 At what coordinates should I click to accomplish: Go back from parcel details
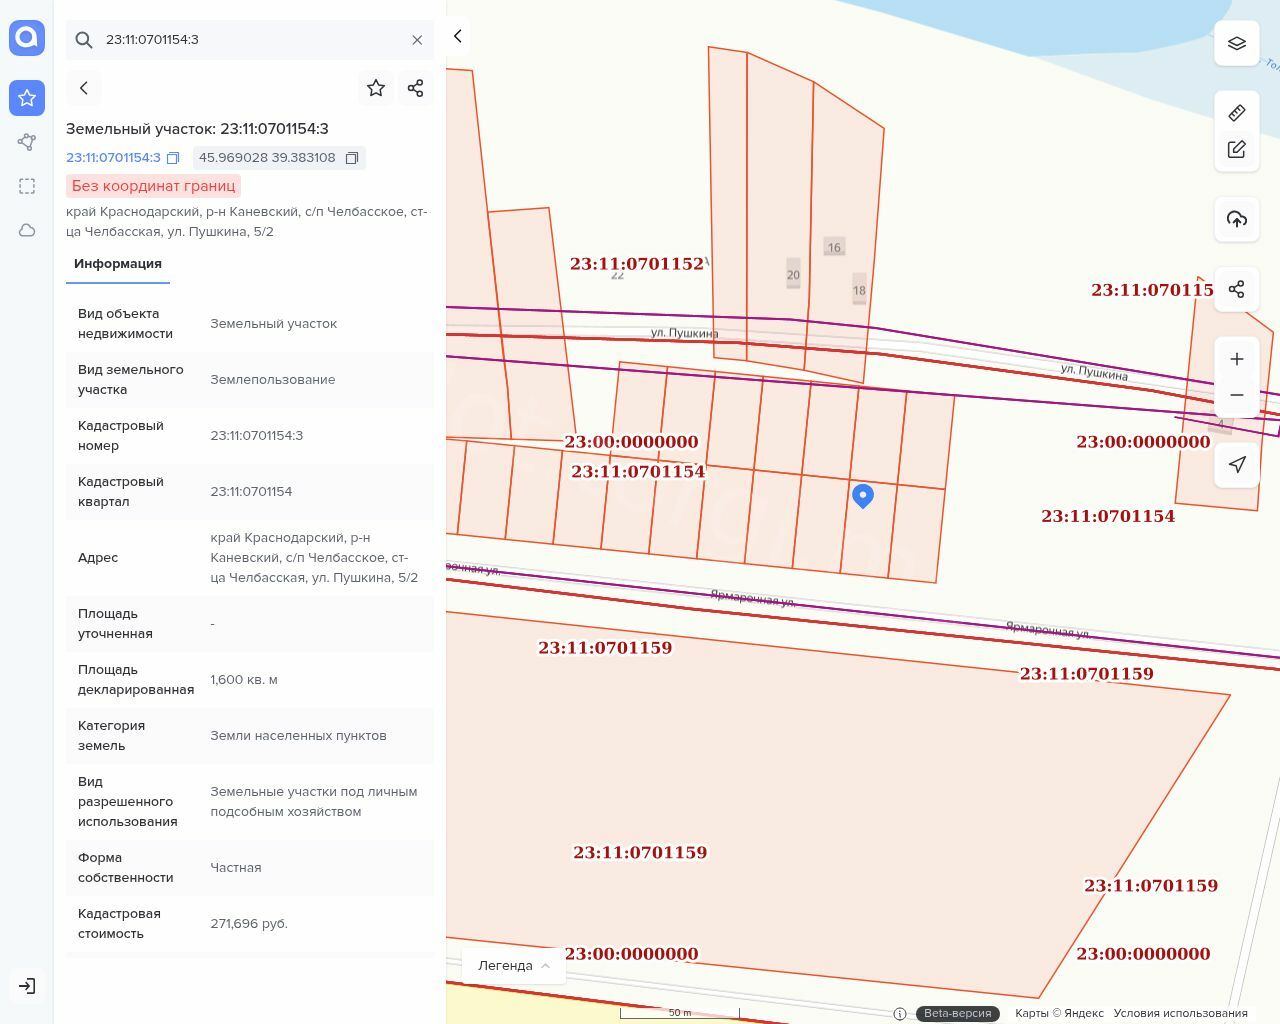(x=84, y=88)
